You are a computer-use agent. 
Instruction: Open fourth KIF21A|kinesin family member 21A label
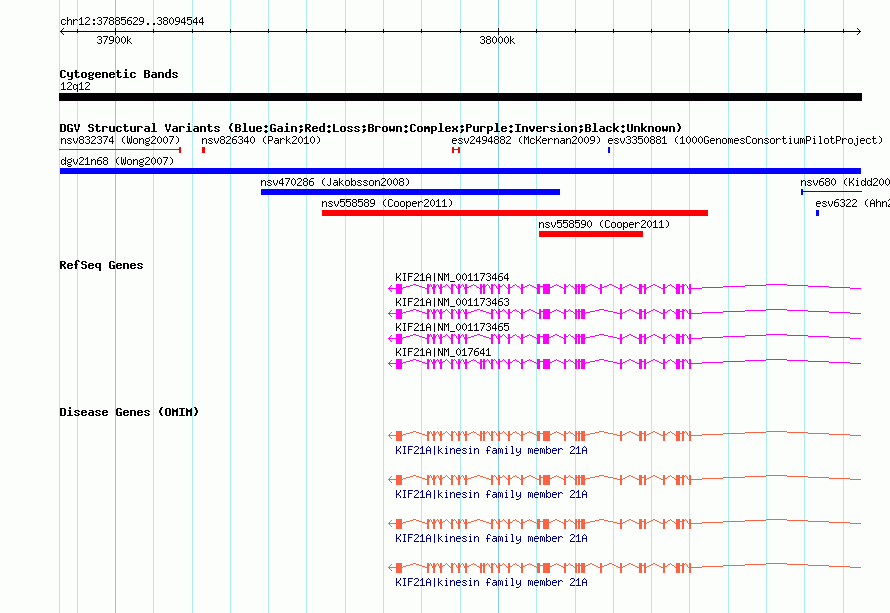pyautogui.click(x=491, y=582)
